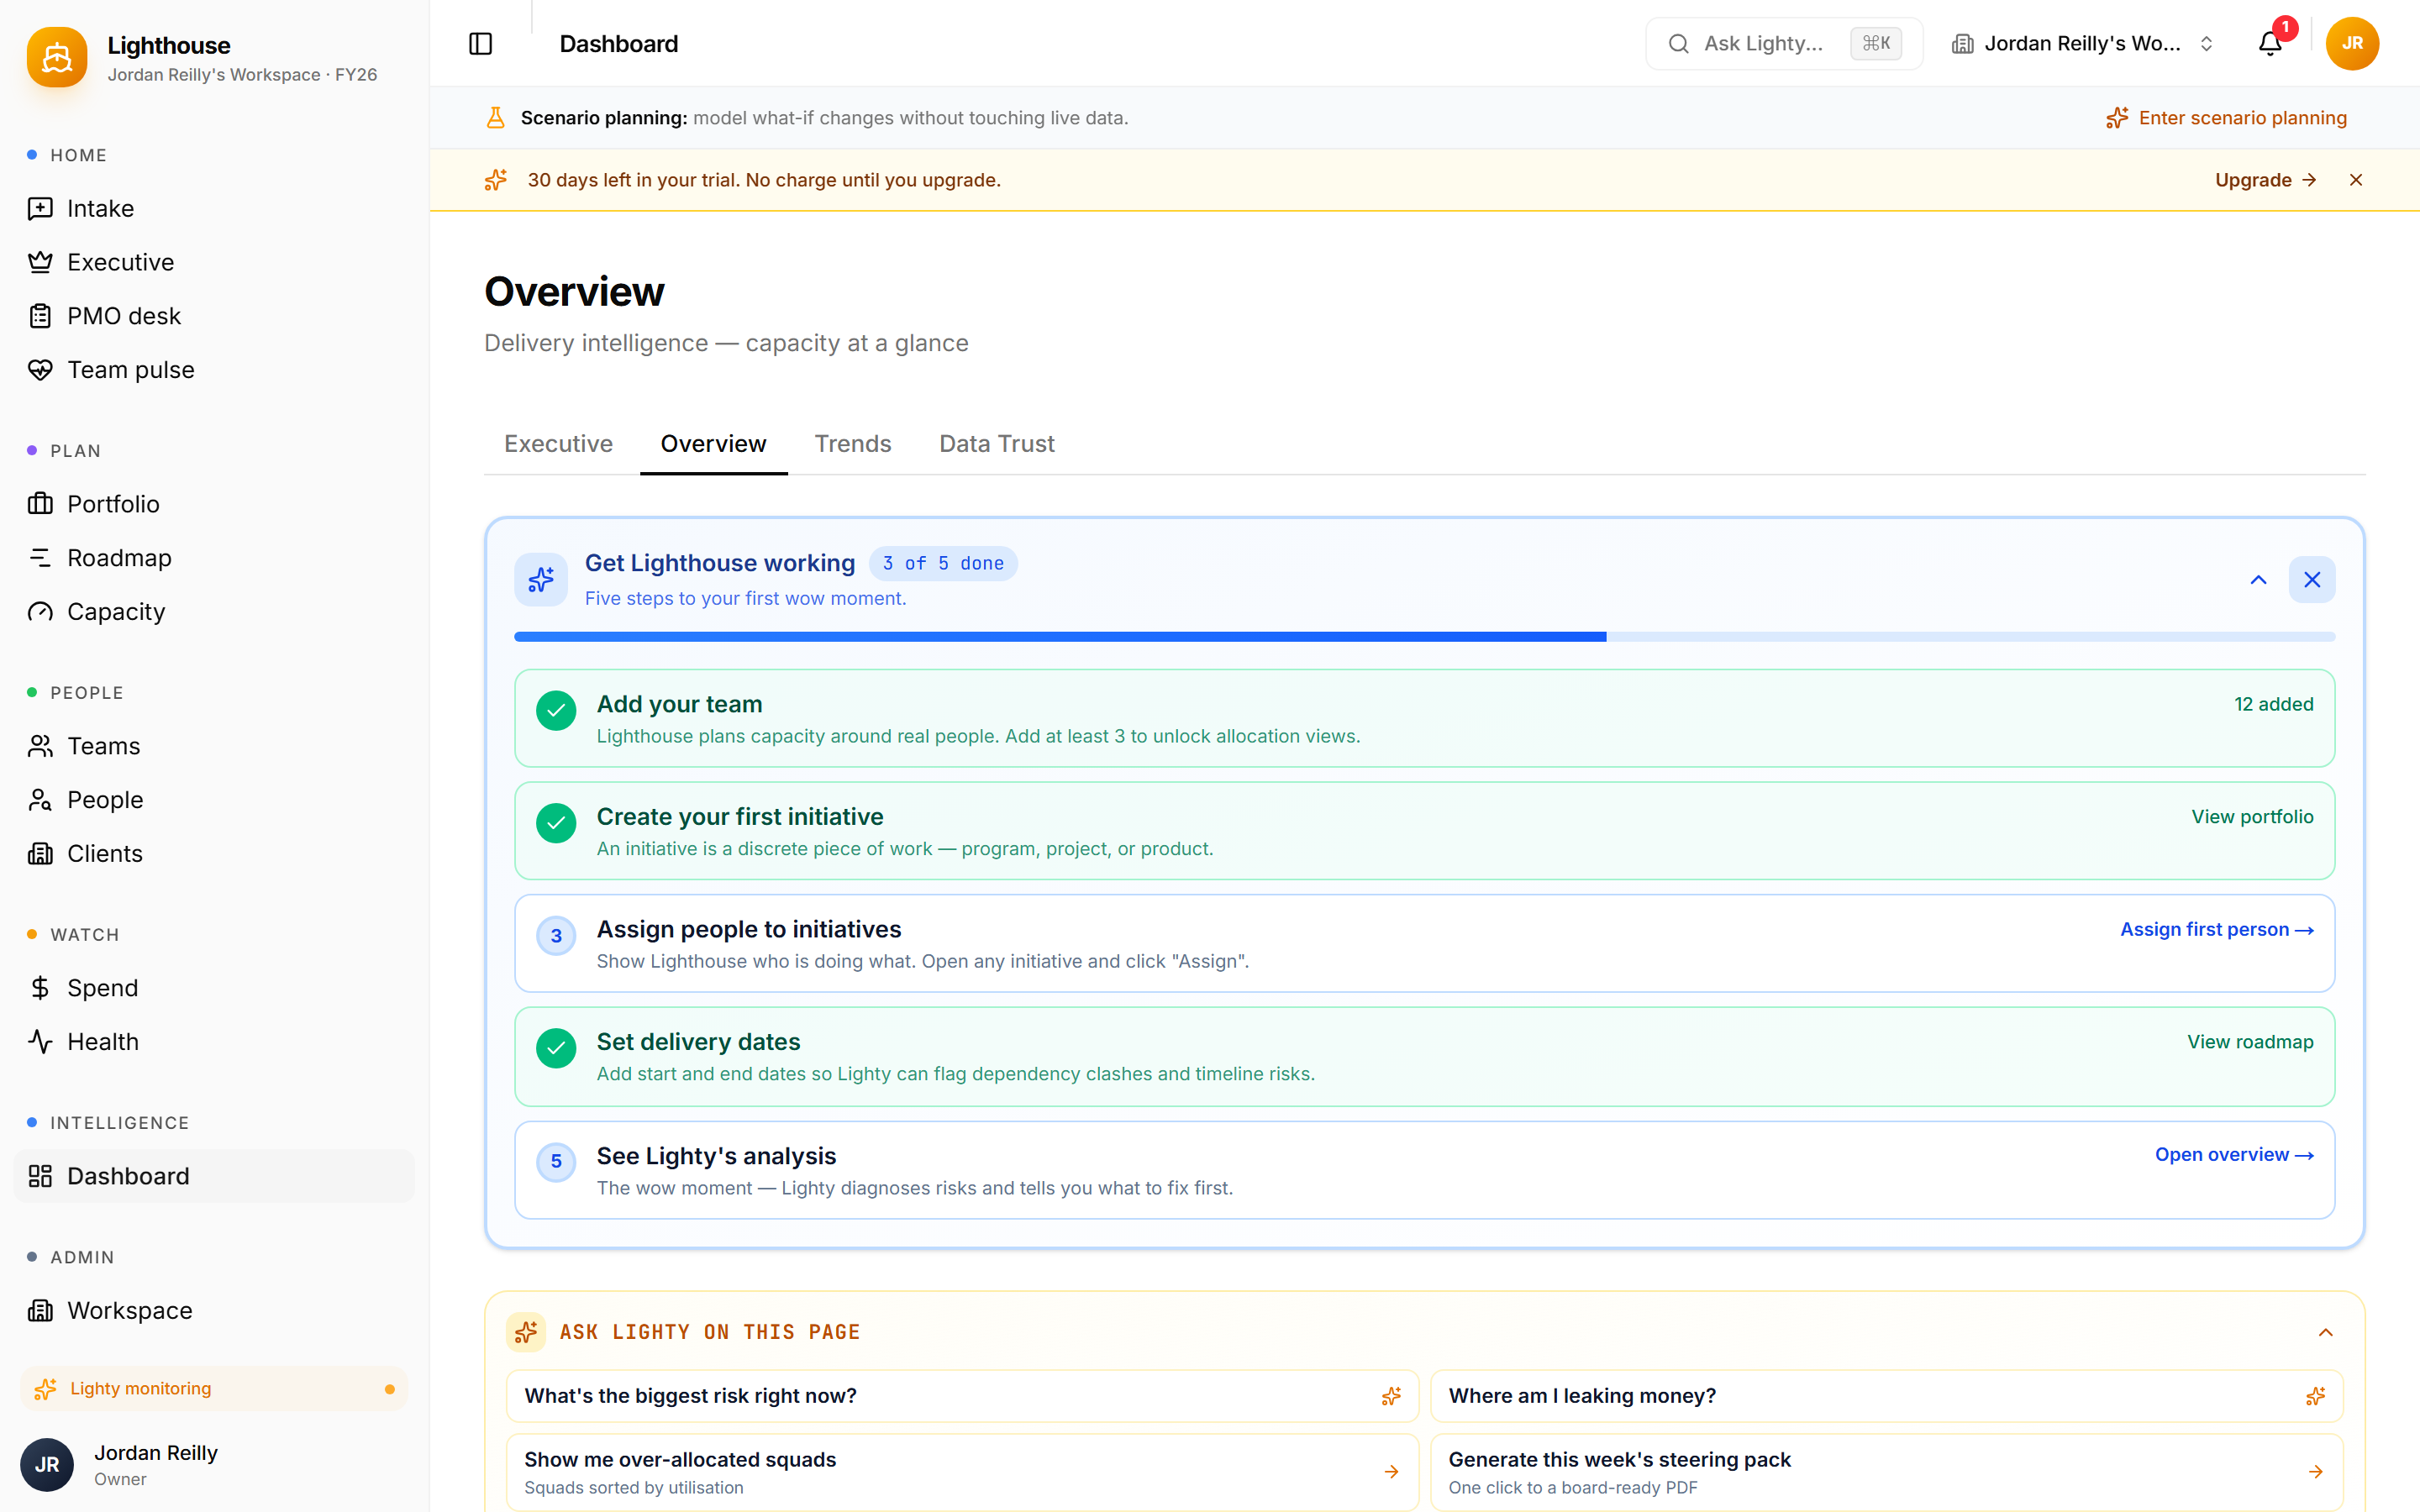Click the Open overview link
This screenshot has height=1512, width=2420.
click(x=2234, y=1155)
